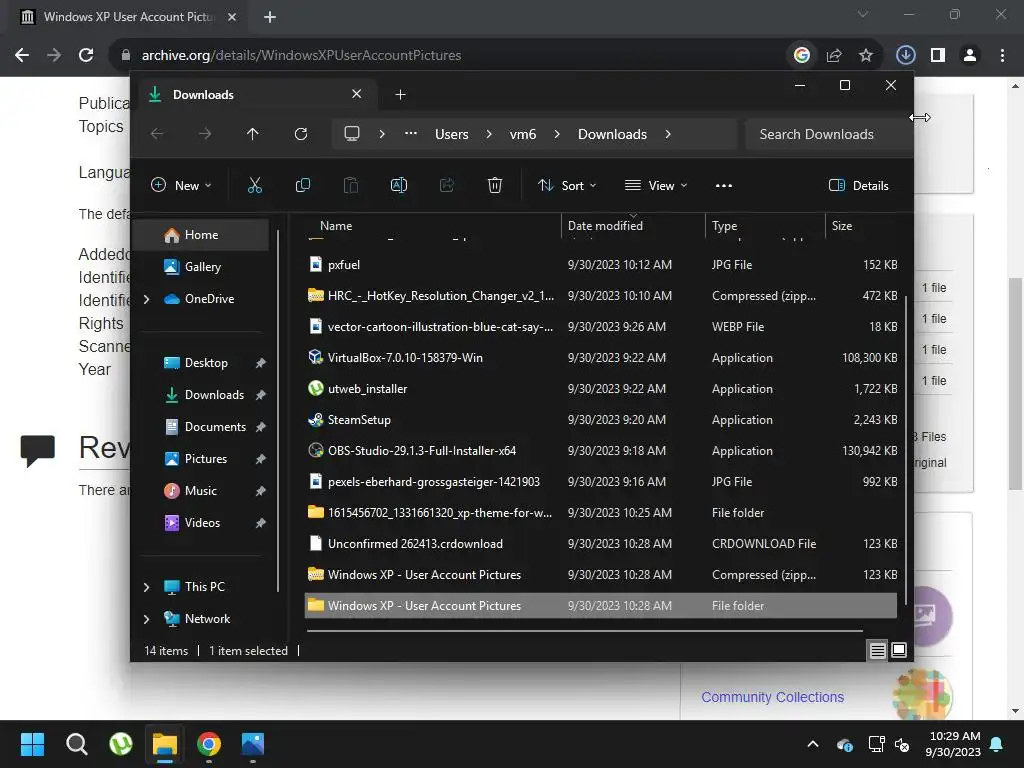Expand hidden breadcrumb path with ellipsis
The height and width of the screenshot is (768, 1024).
pyautogui.click(x=411, y=134)
